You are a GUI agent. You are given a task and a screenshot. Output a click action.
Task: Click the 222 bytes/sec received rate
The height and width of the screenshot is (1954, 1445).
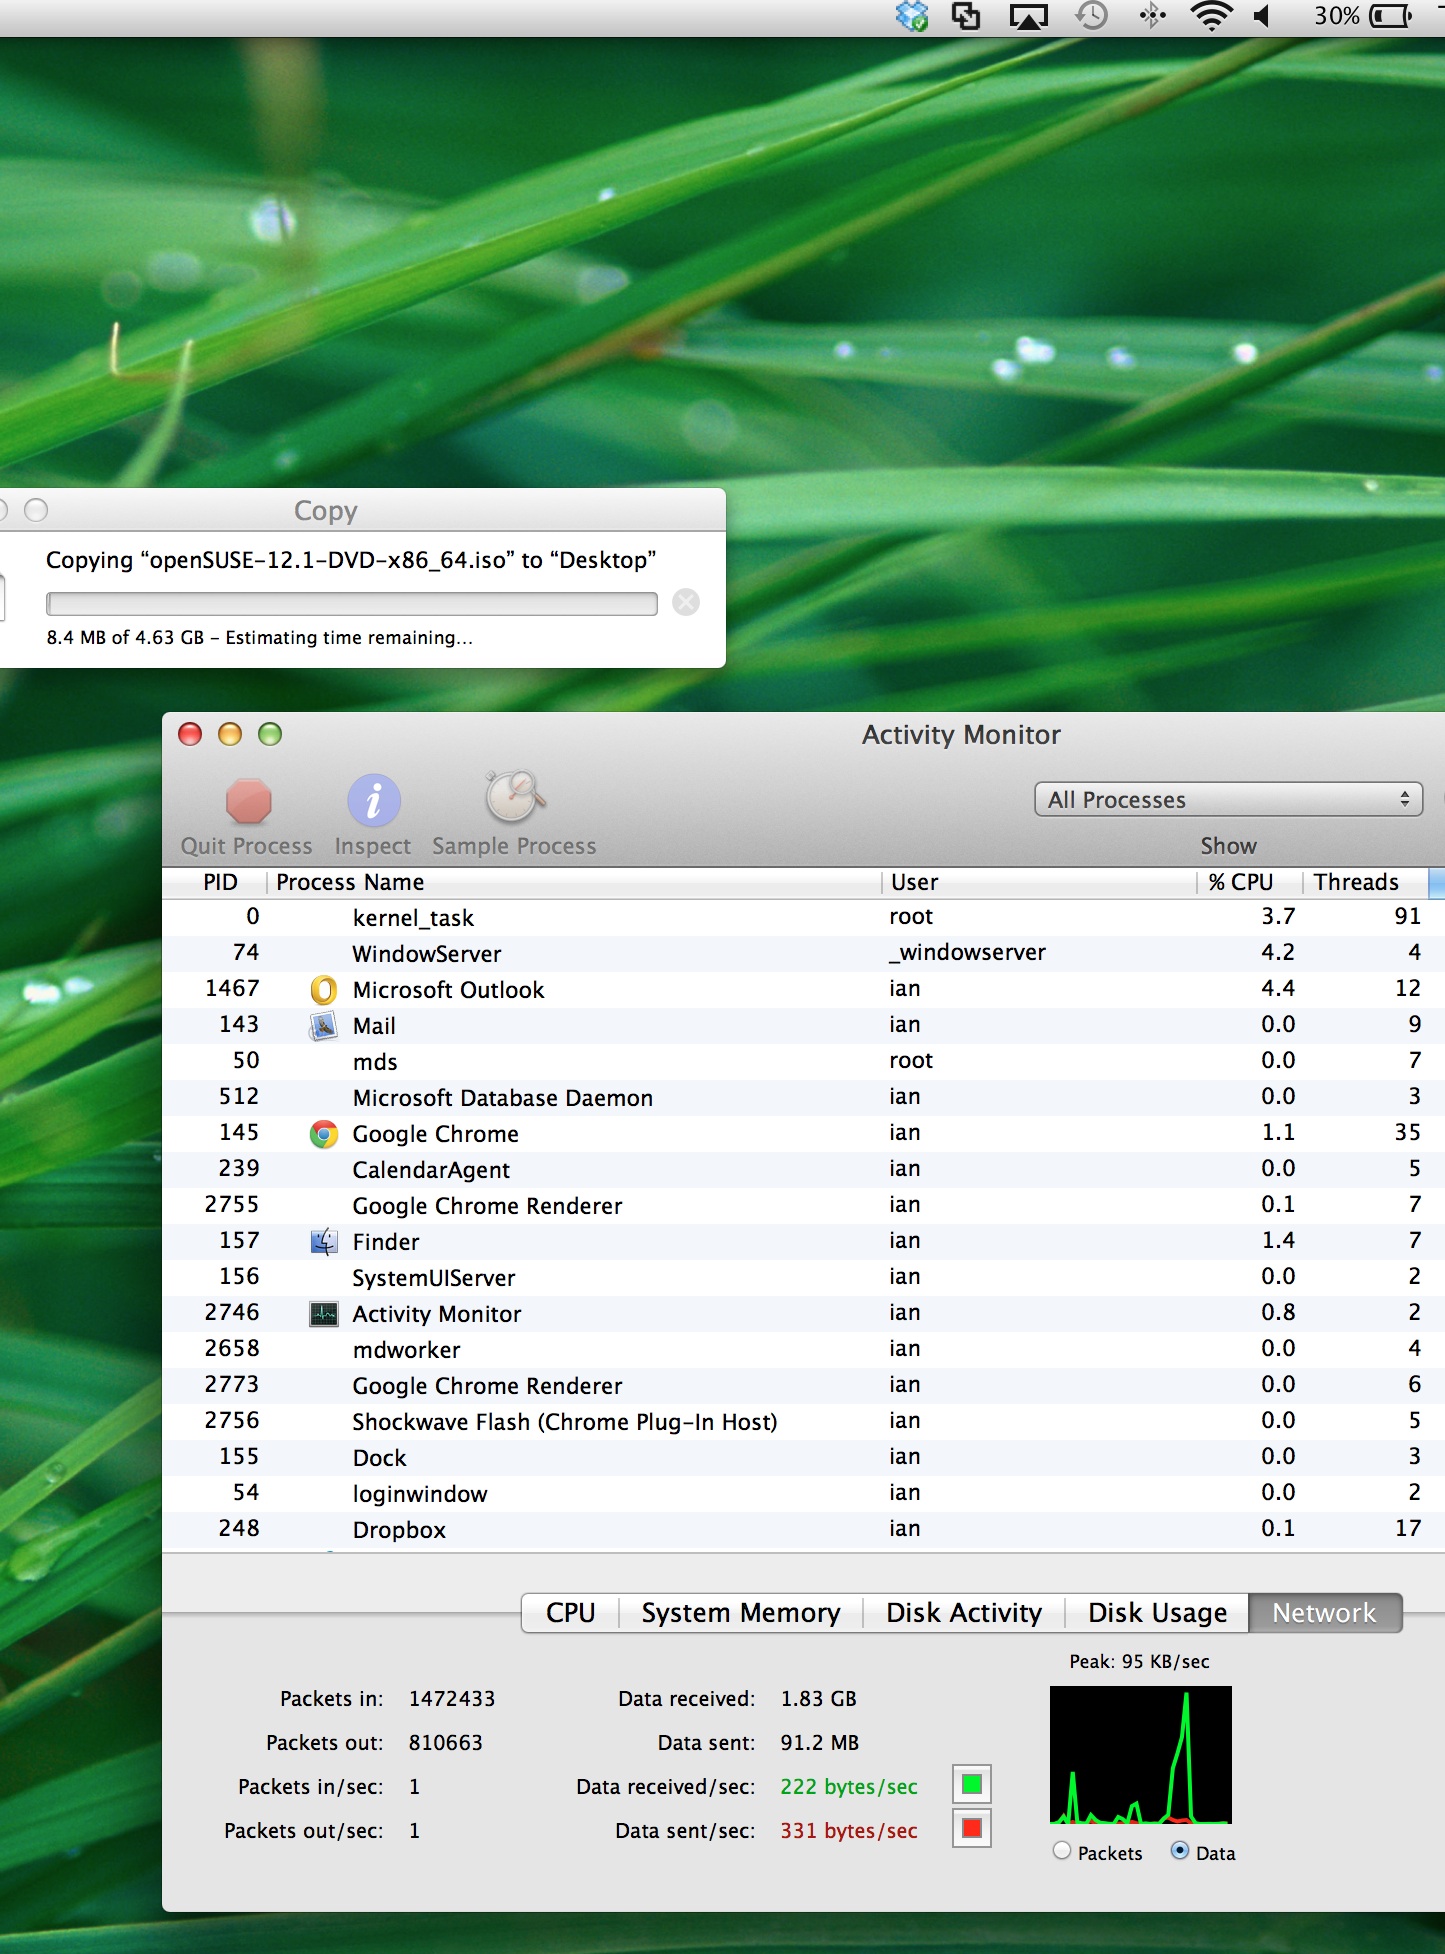point(849,1787)
